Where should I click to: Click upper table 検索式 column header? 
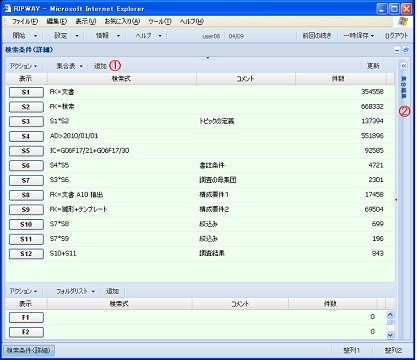point(122,79)
